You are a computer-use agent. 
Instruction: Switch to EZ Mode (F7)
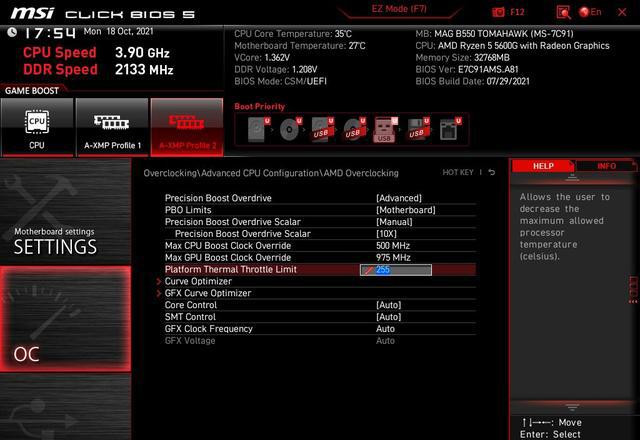click(x=399, y=9)
